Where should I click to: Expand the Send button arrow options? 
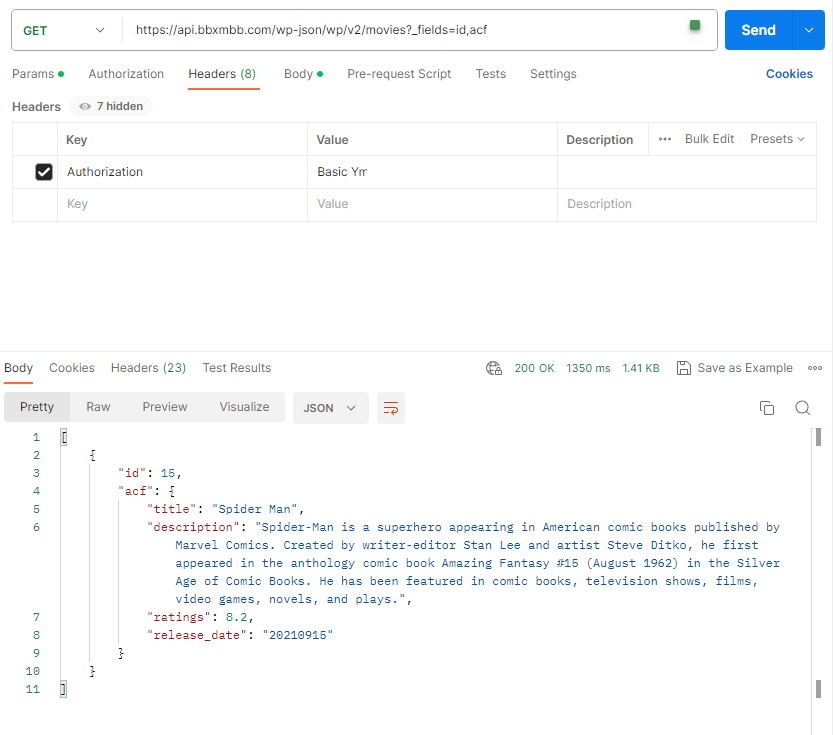(x=808, y=30)
